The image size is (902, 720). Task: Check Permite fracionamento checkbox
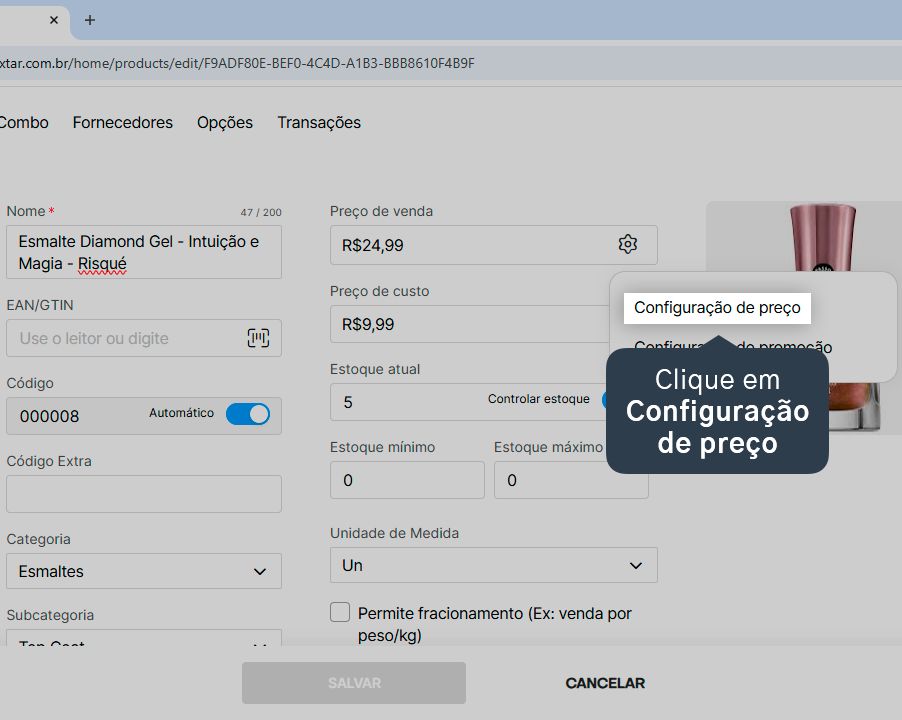coord(340,612)
